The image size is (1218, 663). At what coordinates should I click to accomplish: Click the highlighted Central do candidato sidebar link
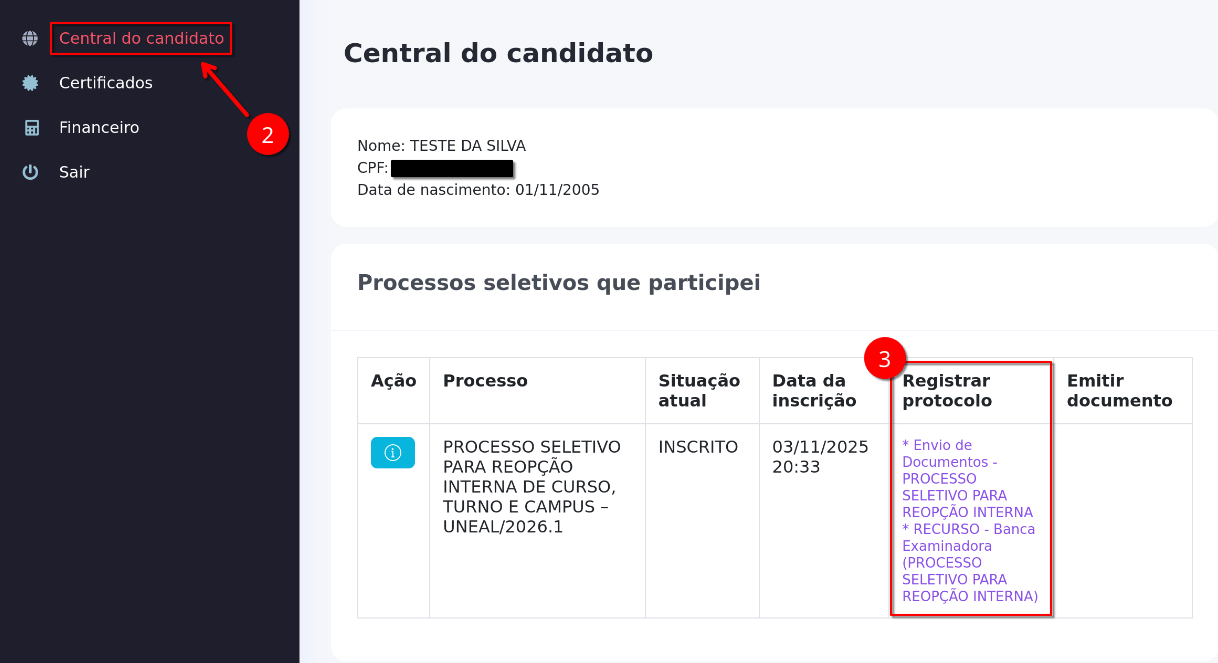(x=140, y=38)
